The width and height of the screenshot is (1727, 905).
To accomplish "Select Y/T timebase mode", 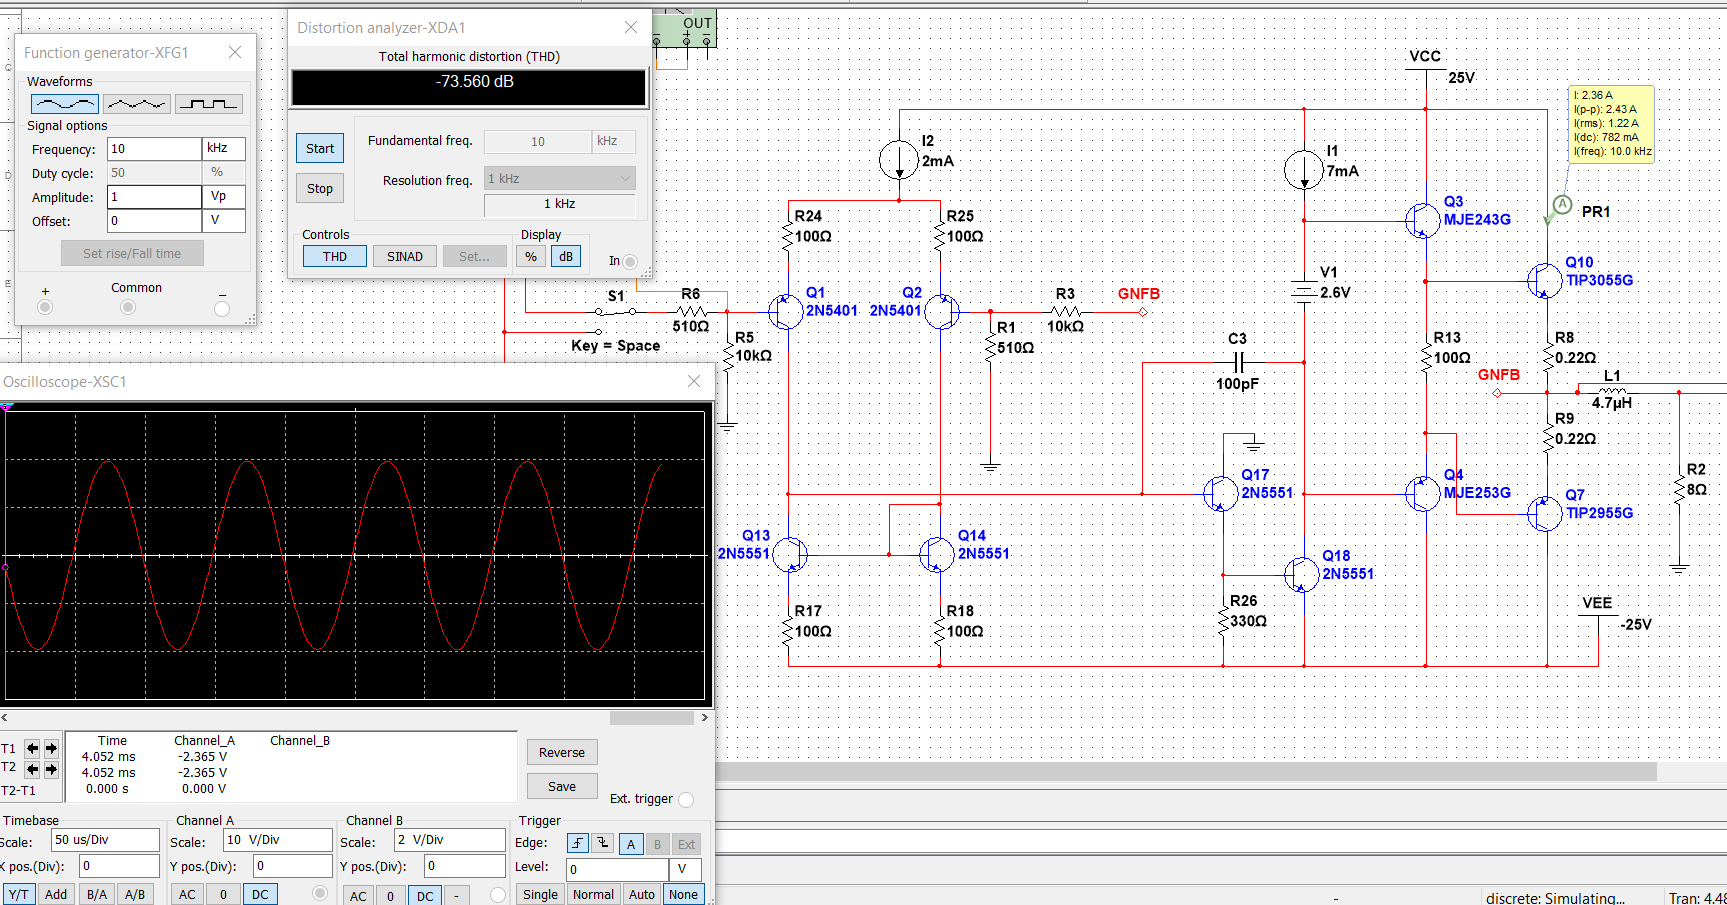I will (18, 894).
